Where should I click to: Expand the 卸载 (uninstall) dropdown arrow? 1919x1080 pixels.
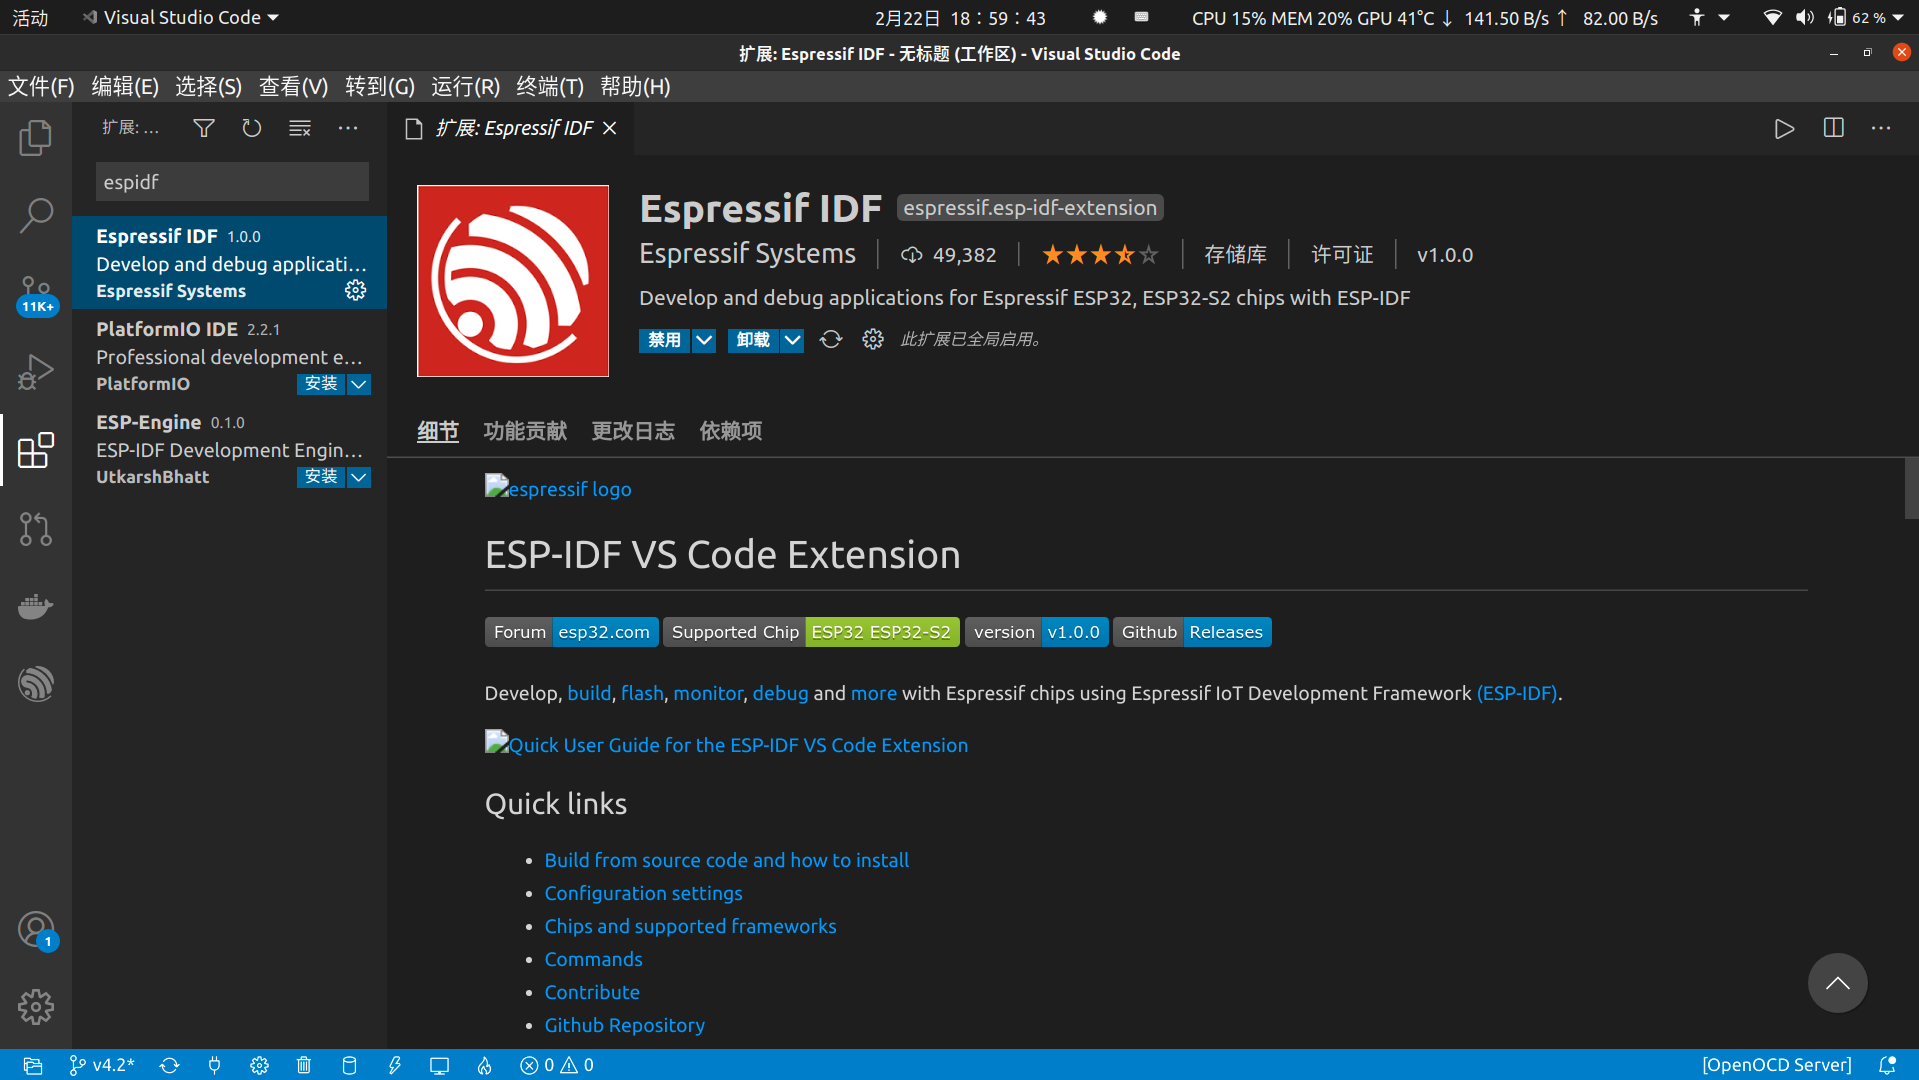[x=792, y=340]
